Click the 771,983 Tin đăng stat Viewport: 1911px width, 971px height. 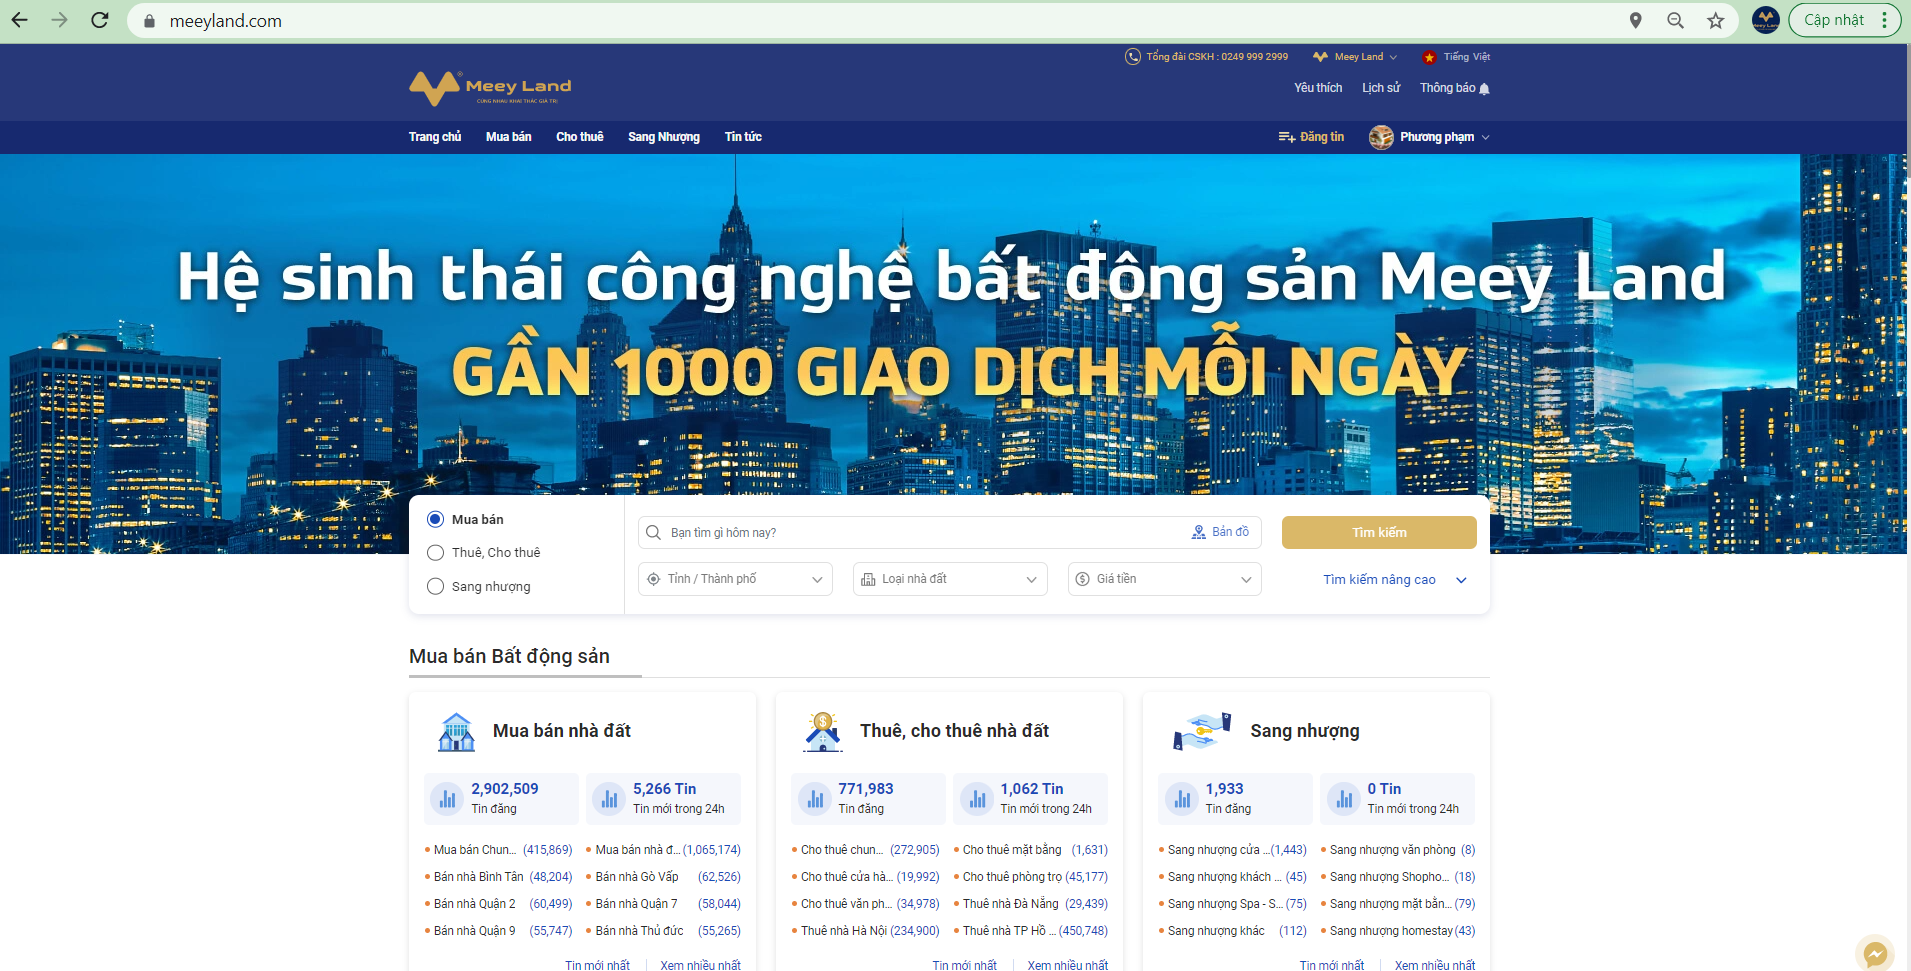tap(868, 799)
